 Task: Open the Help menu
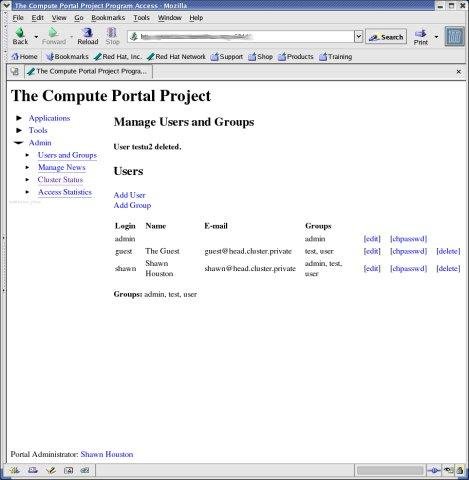(x=196, y=18)
